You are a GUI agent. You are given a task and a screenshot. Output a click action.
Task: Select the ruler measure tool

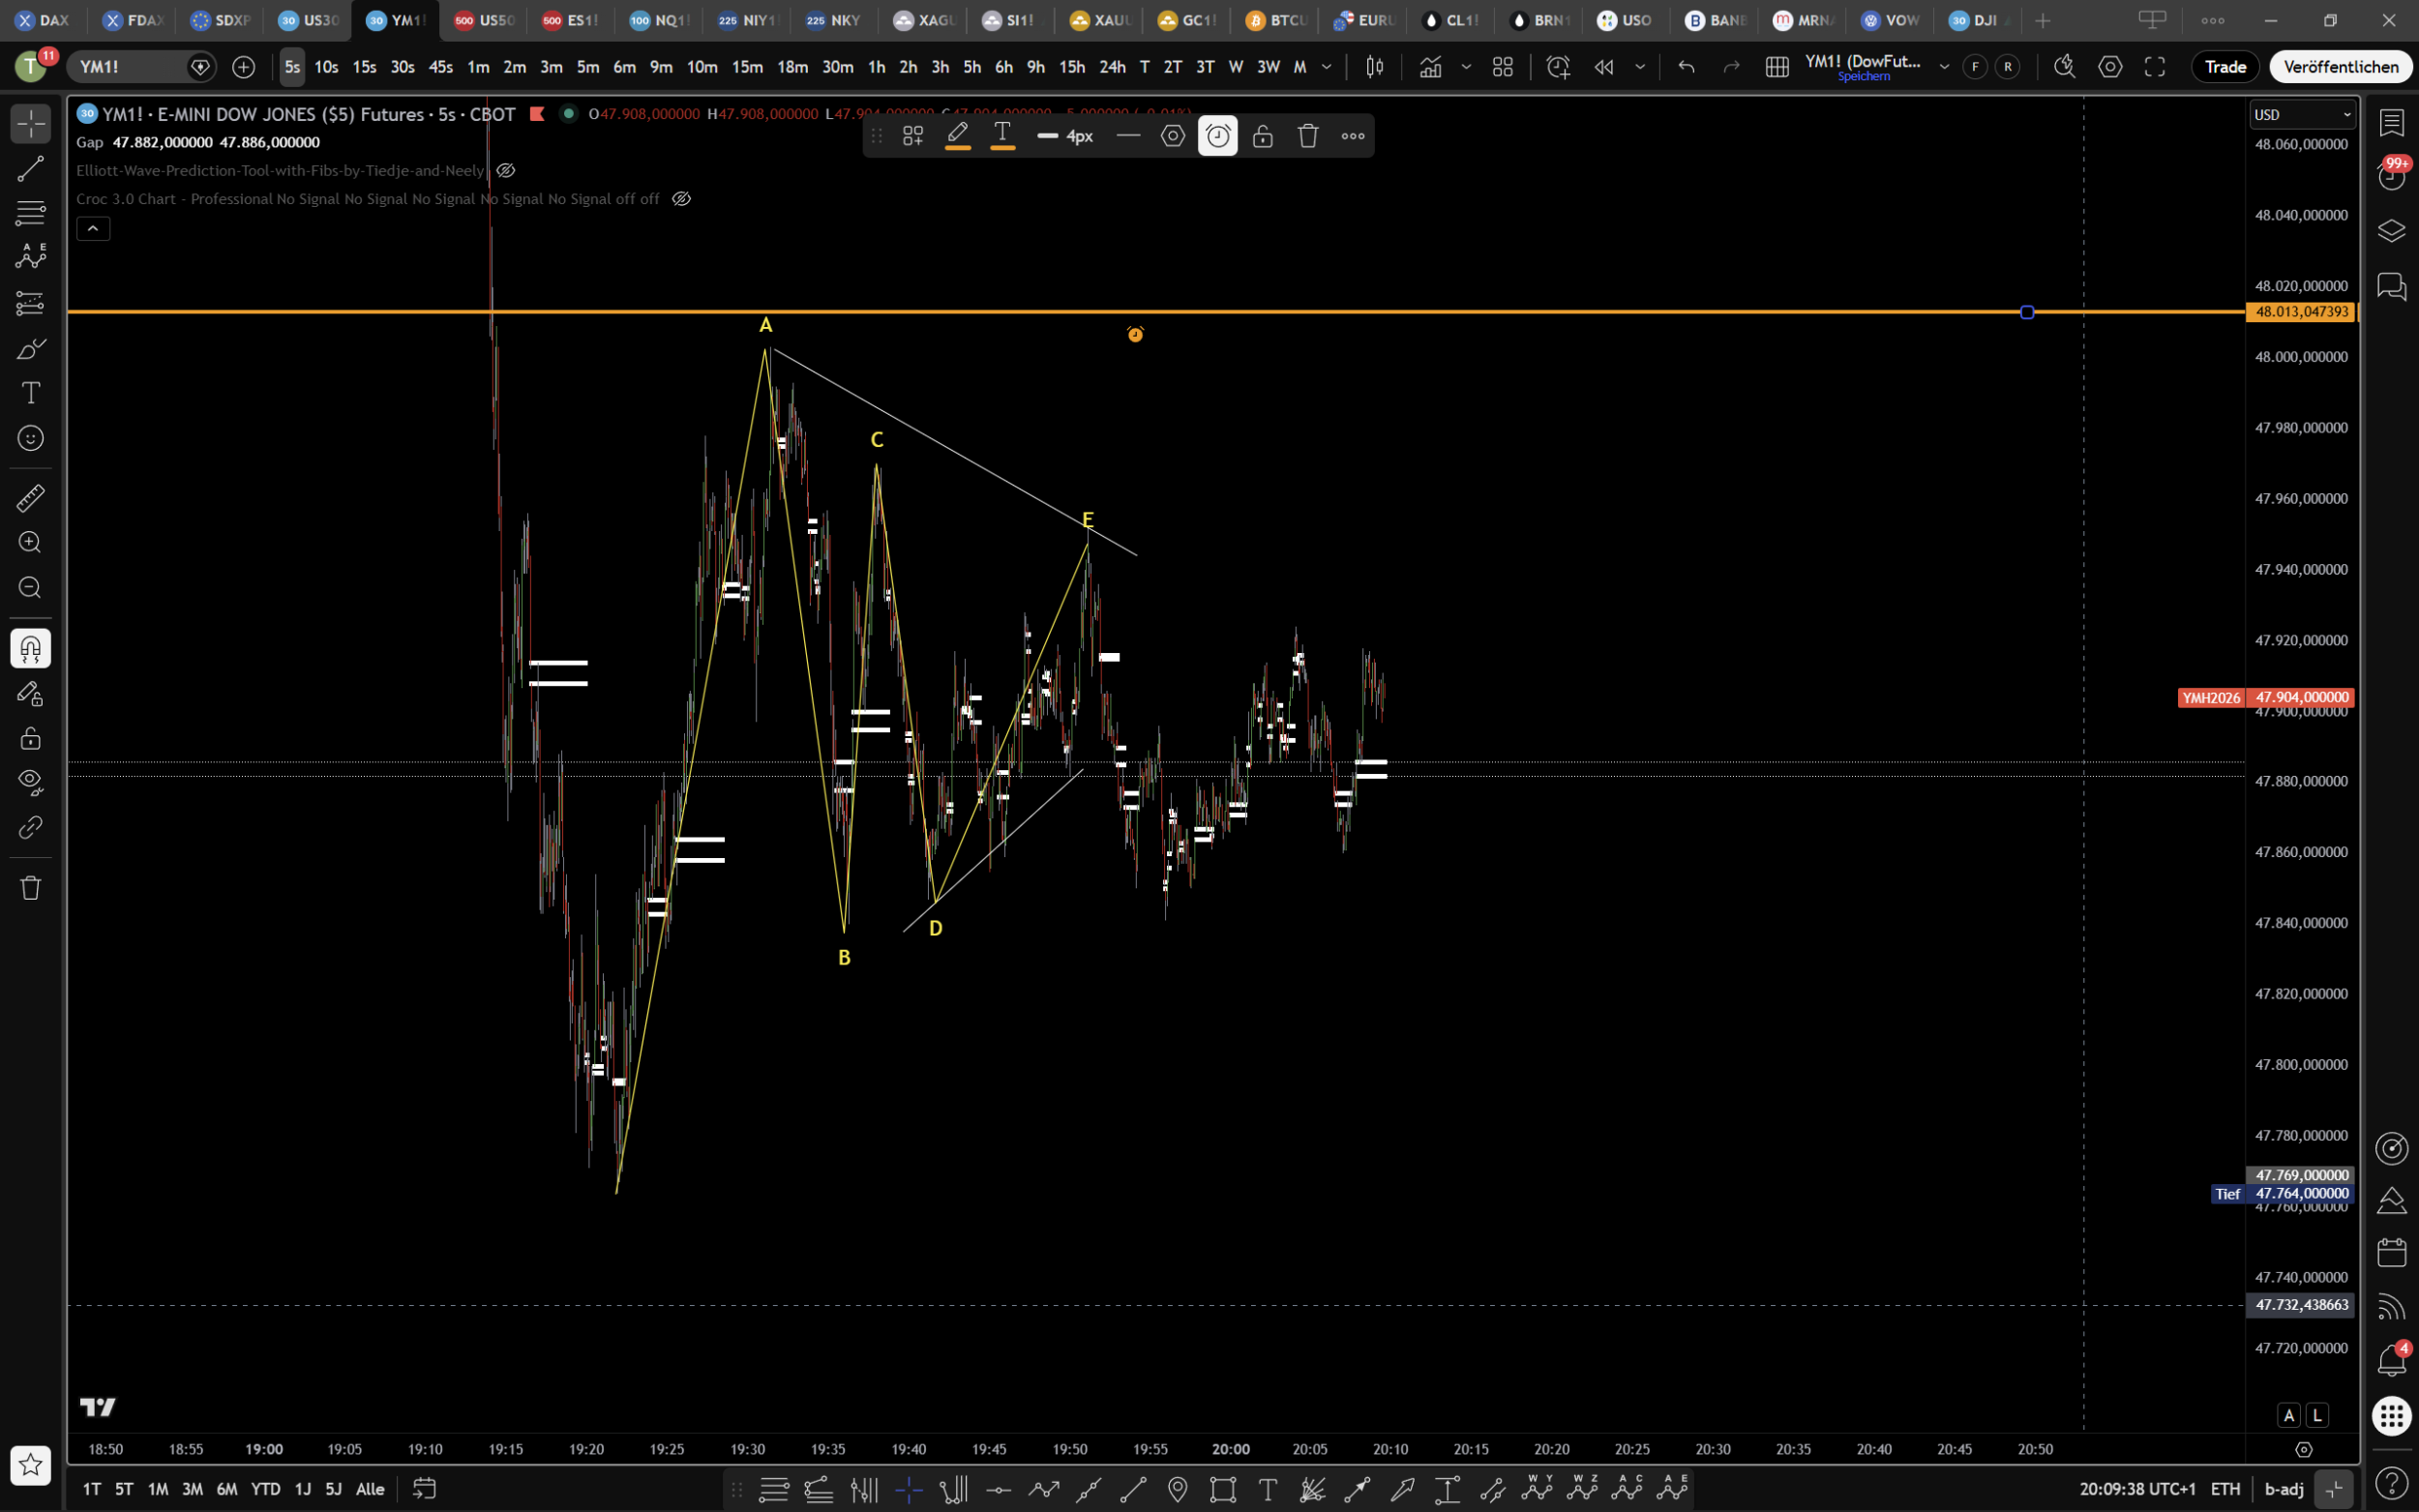[x=30, y=497]
